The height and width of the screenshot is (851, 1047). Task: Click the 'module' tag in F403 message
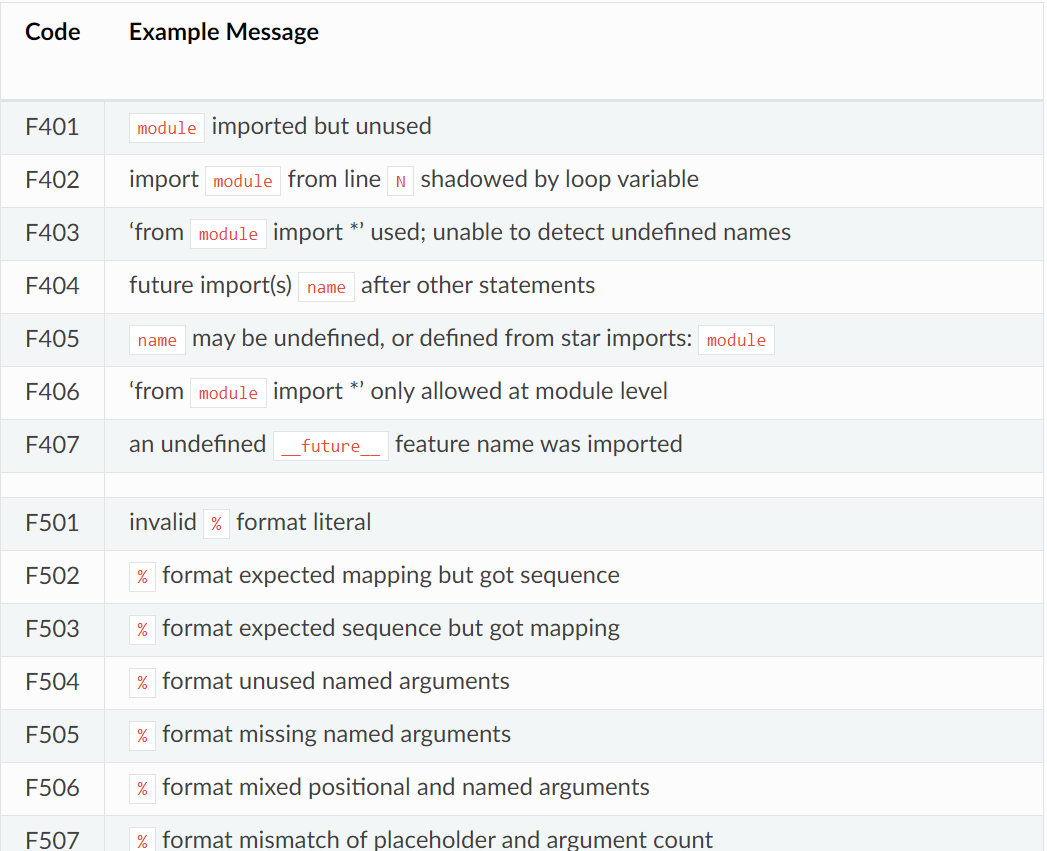click(228, 234)
